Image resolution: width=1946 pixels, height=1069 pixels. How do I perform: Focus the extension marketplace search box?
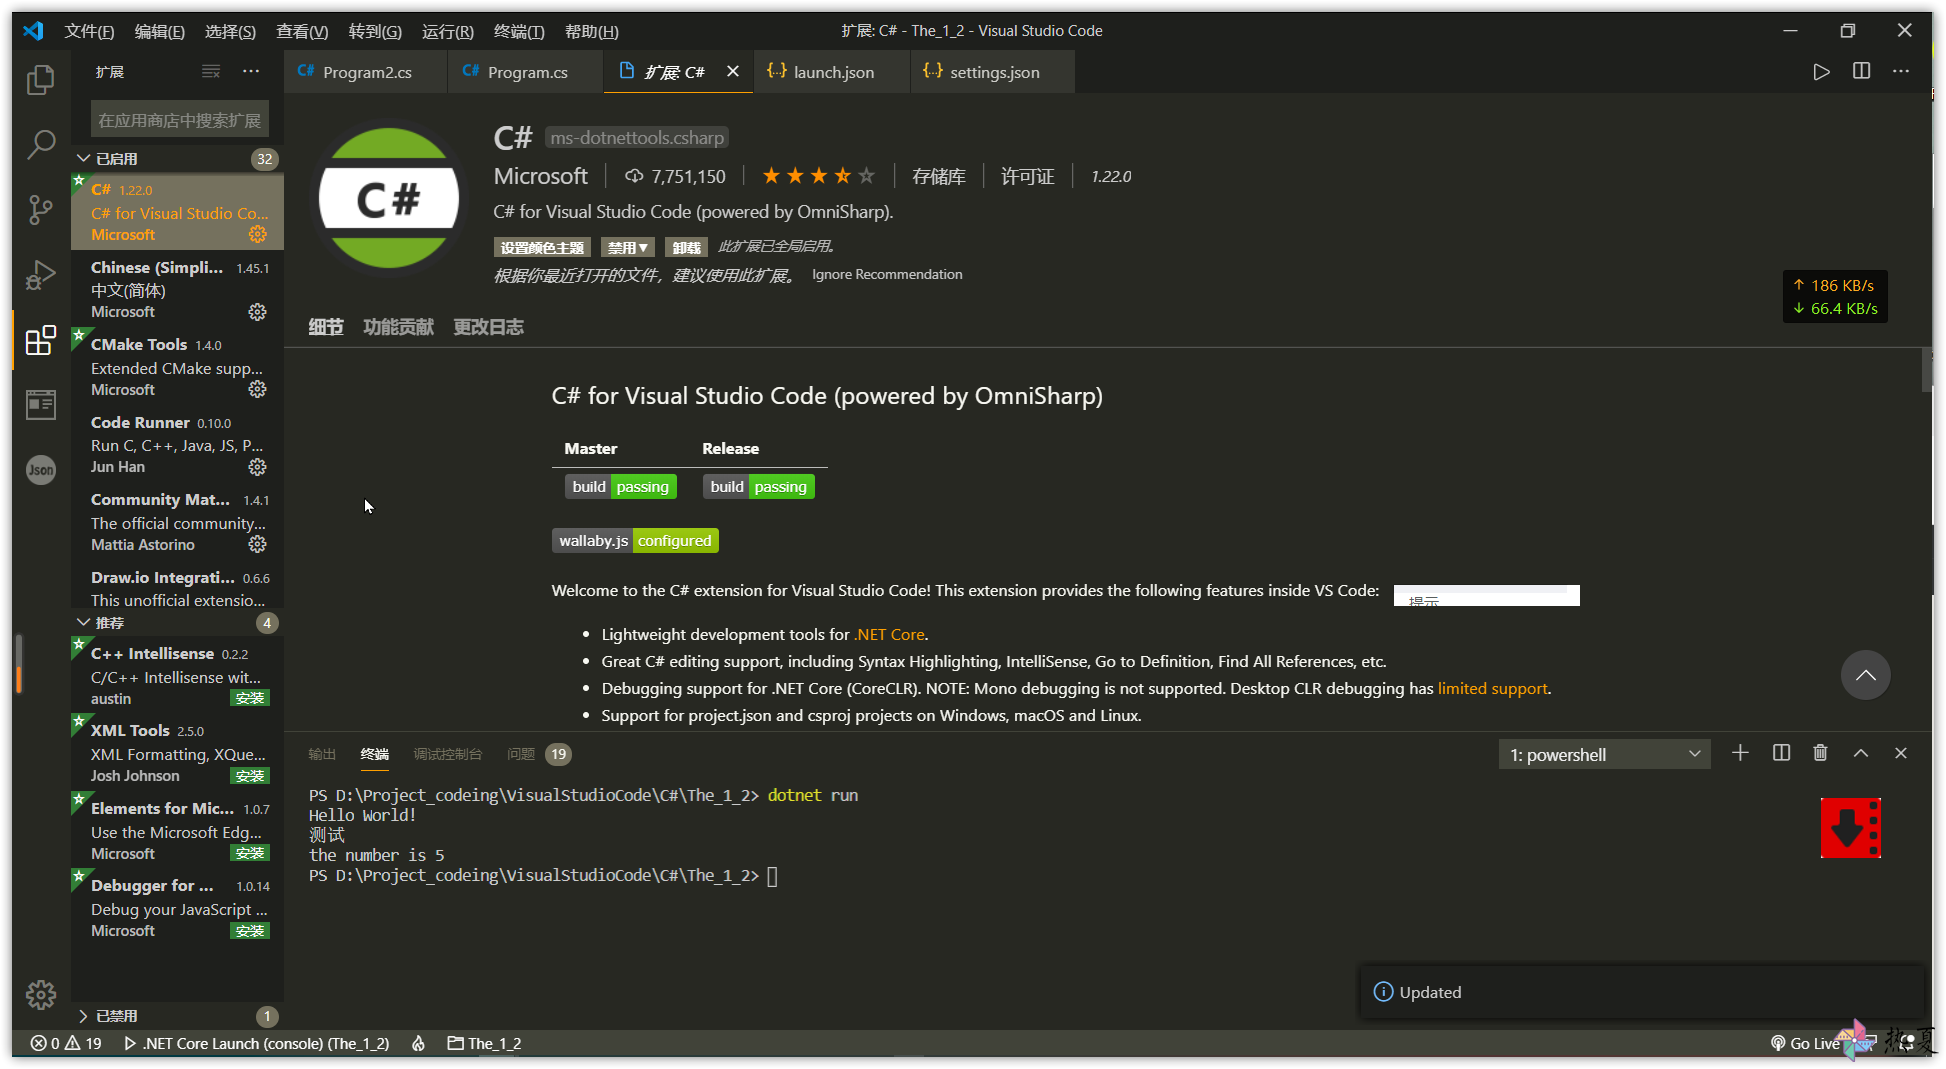coord(180,120)
